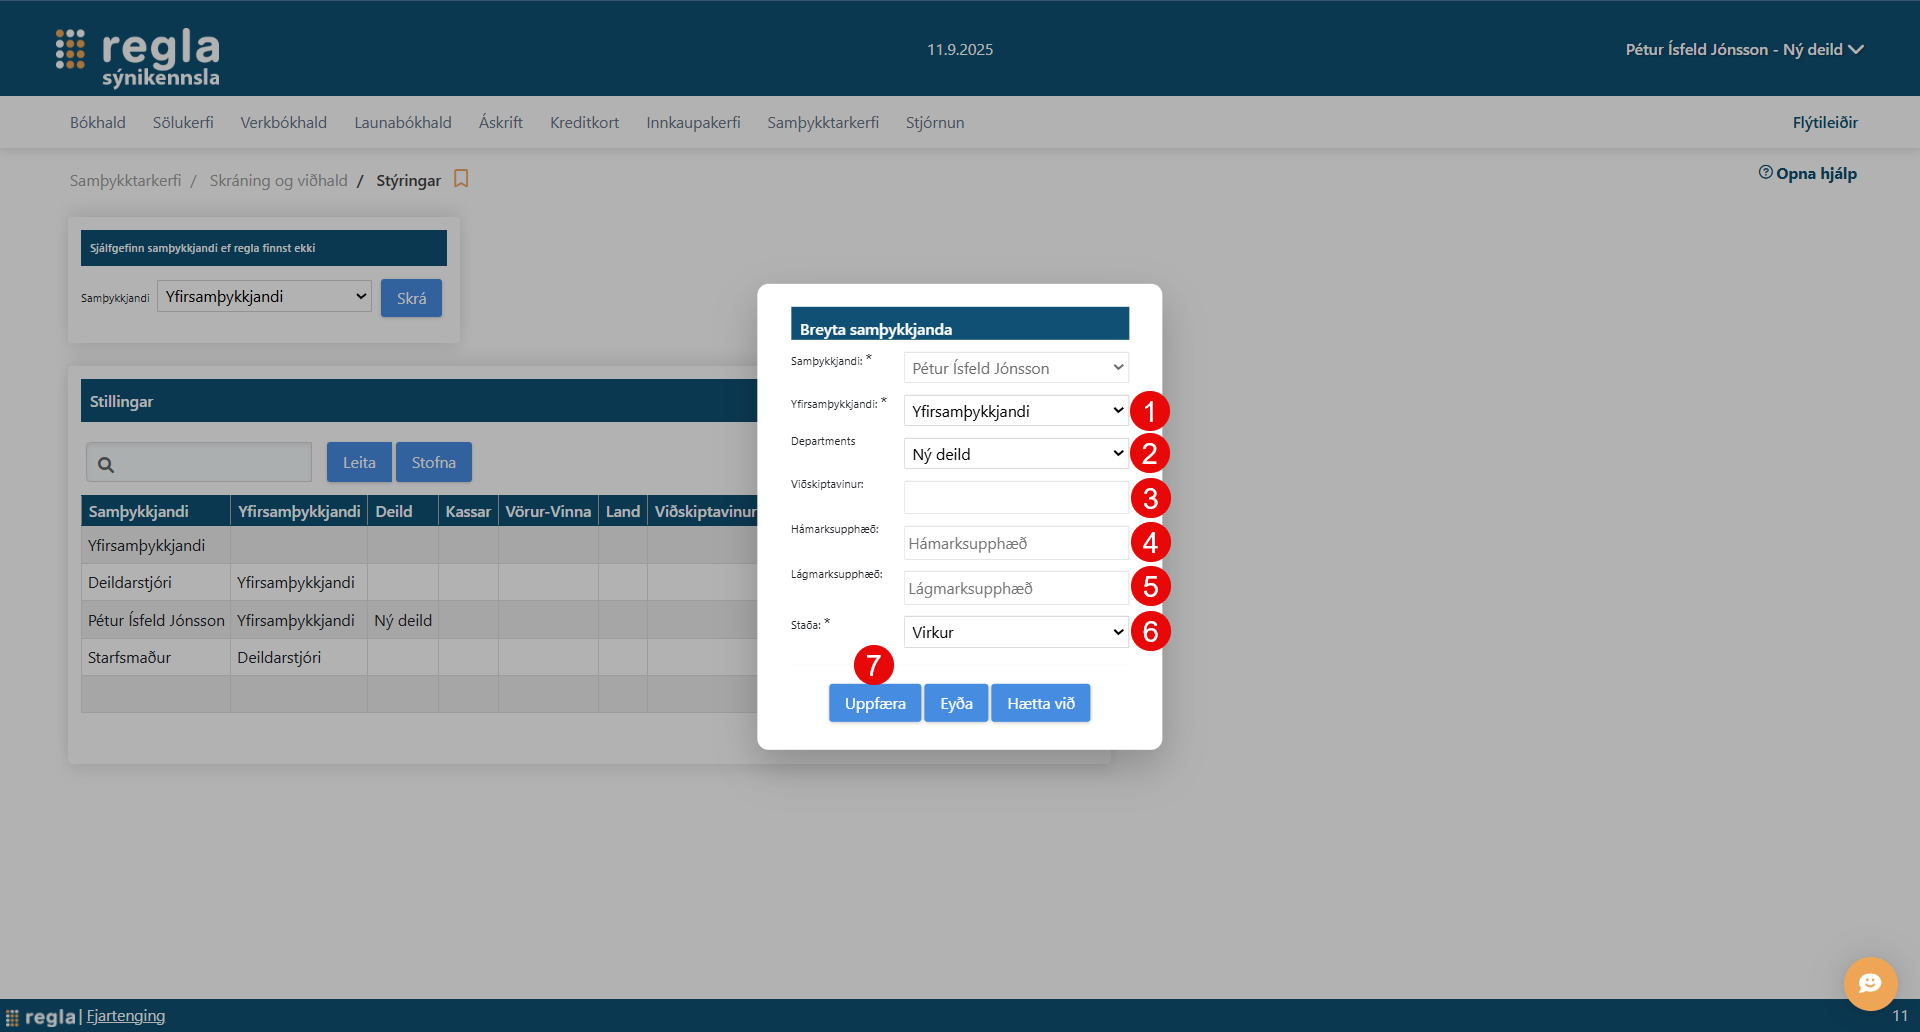1920x1032 pixels.
Task: Expand the Yfirsamþykkjandi dropdown in dialog
Action: pyautogui.click(x=1015, y=411)
